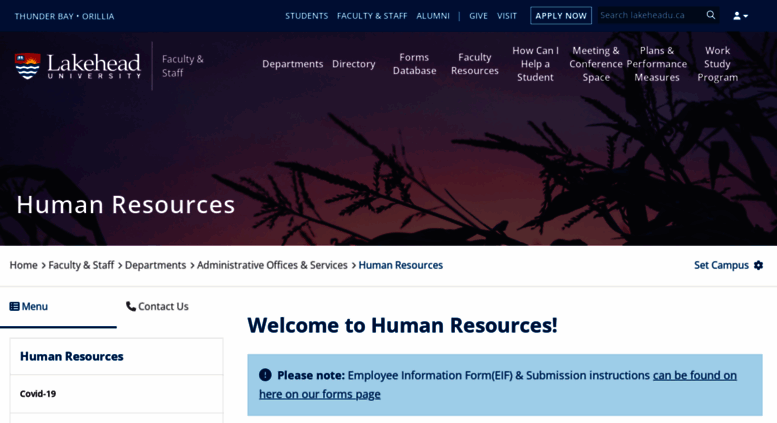Click the Faculty & Staff site label
The image size is (777, 423).
coord(182,66)
